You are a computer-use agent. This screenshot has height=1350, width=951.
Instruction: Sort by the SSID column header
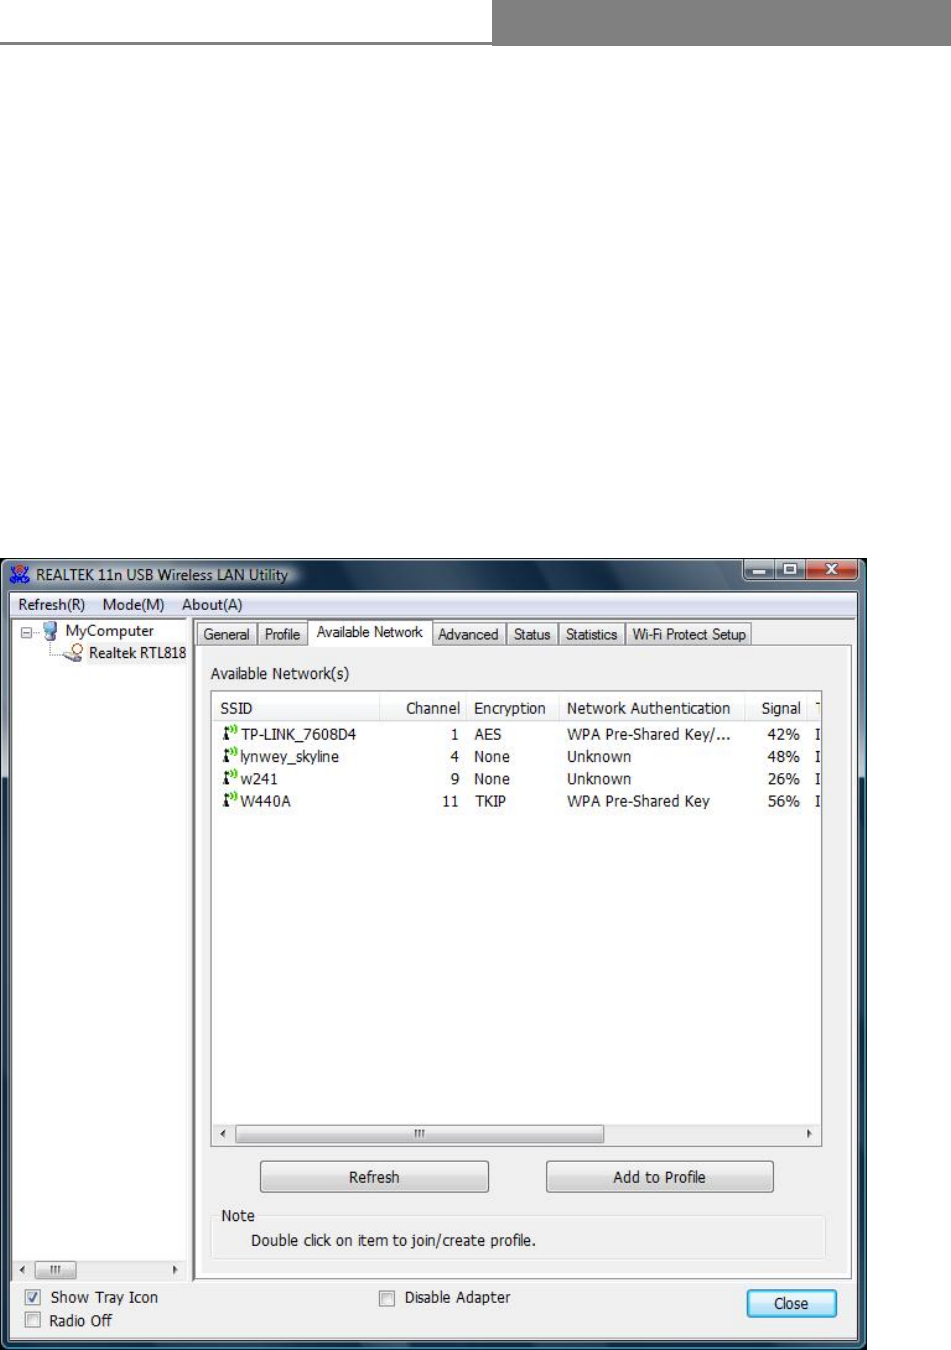click(296, 708)
